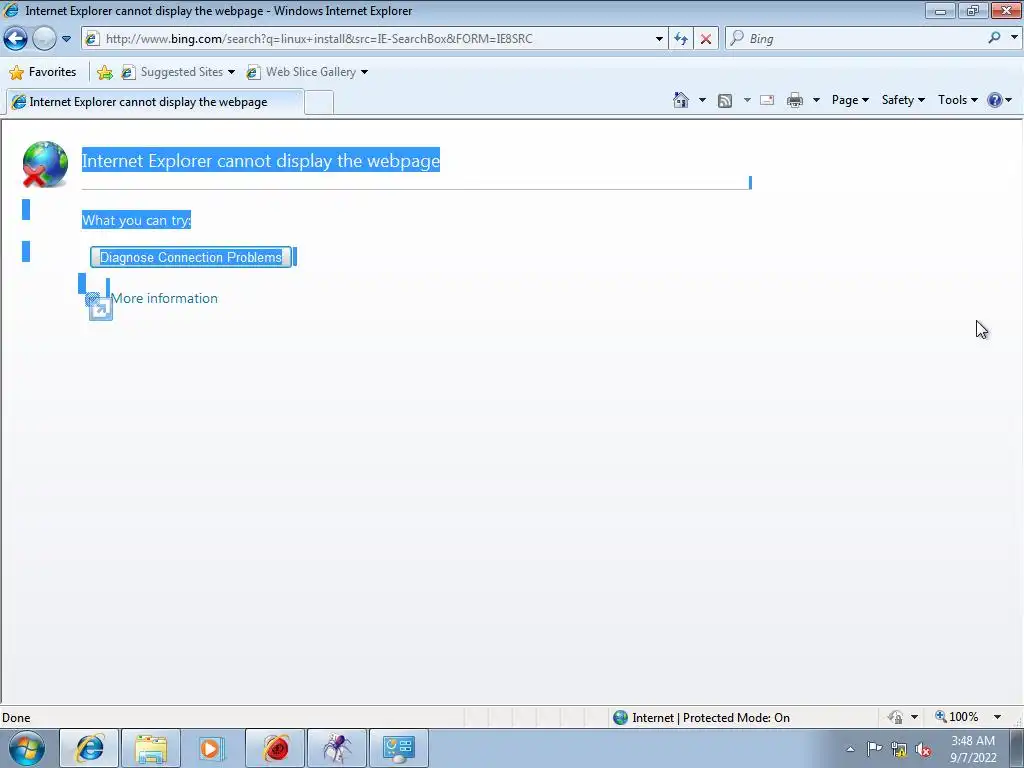Viewport: 1024px width, 768px height.
Task: Refresh the page with the refresh icon
Action: (681, 39)
